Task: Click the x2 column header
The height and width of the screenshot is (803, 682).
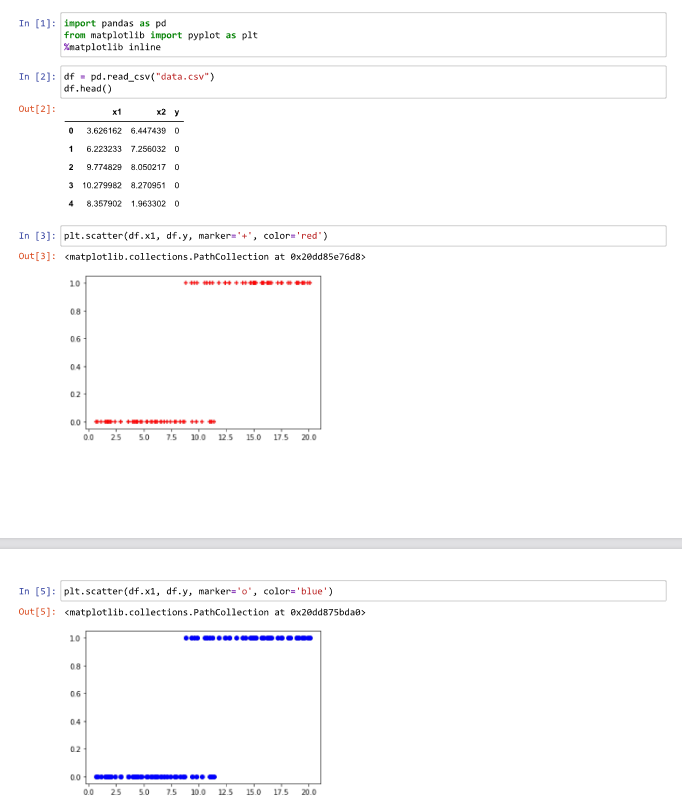Action: 161,112
